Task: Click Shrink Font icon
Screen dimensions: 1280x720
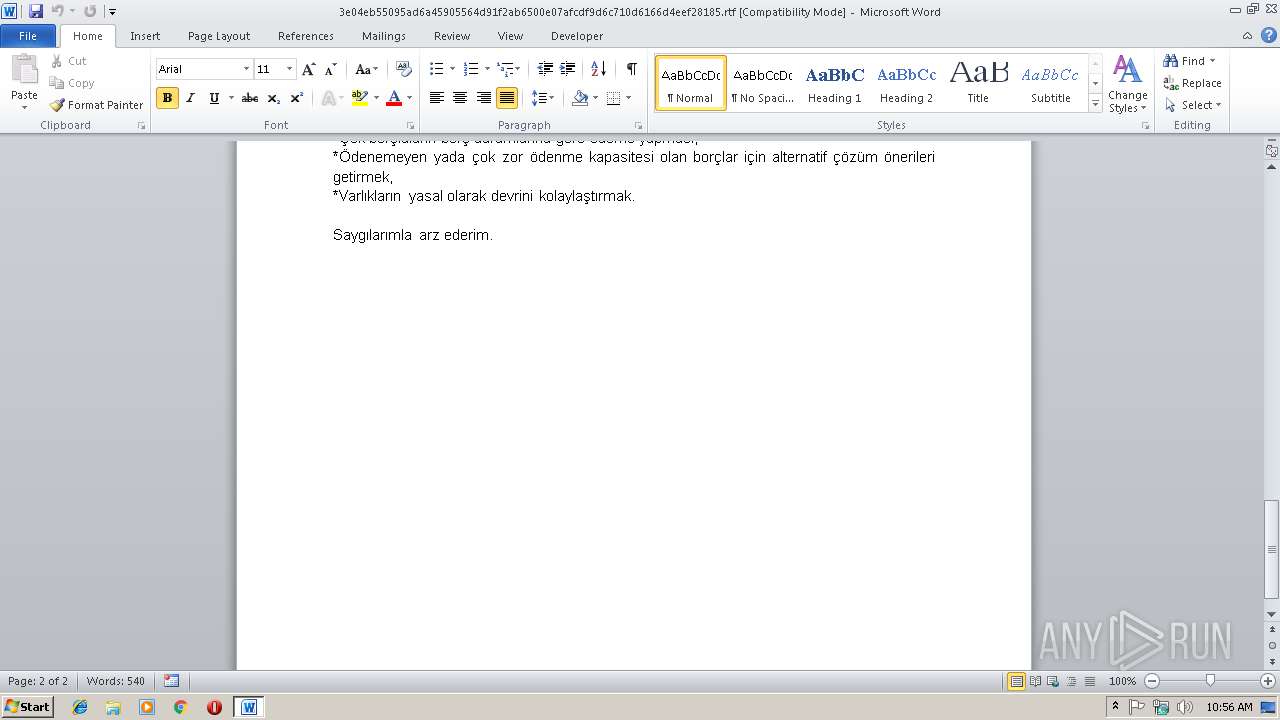Action: tap(330, 69)
